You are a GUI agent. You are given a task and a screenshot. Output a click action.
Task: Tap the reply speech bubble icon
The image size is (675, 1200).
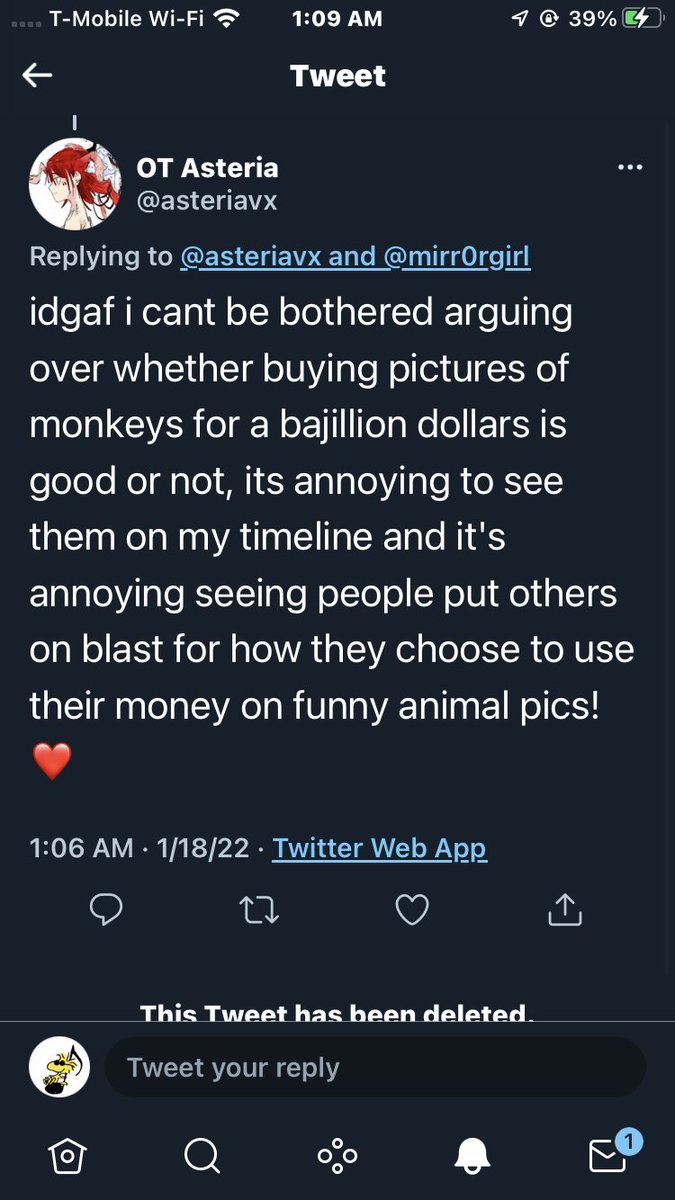[x=106, y=908]
